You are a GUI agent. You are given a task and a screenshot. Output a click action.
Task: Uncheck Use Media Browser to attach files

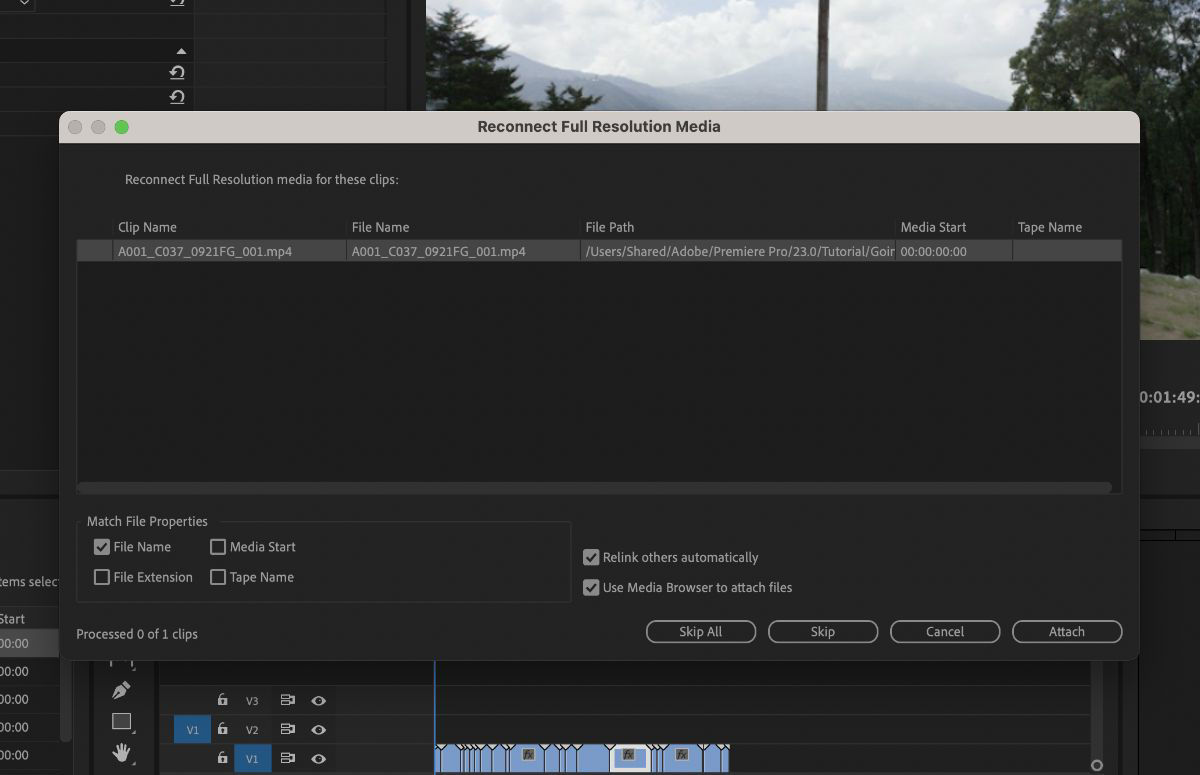[591, 588]
